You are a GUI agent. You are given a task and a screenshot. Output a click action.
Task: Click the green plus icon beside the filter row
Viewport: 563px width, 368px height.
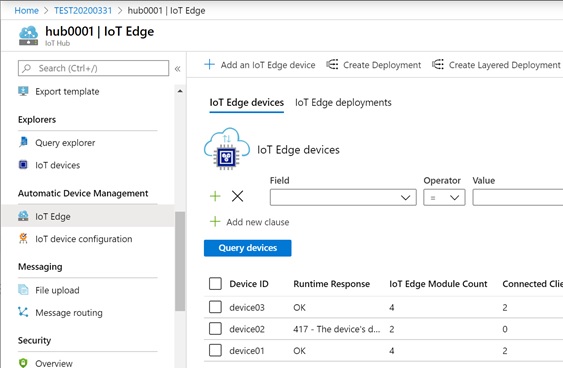click(x=215, y=196)
